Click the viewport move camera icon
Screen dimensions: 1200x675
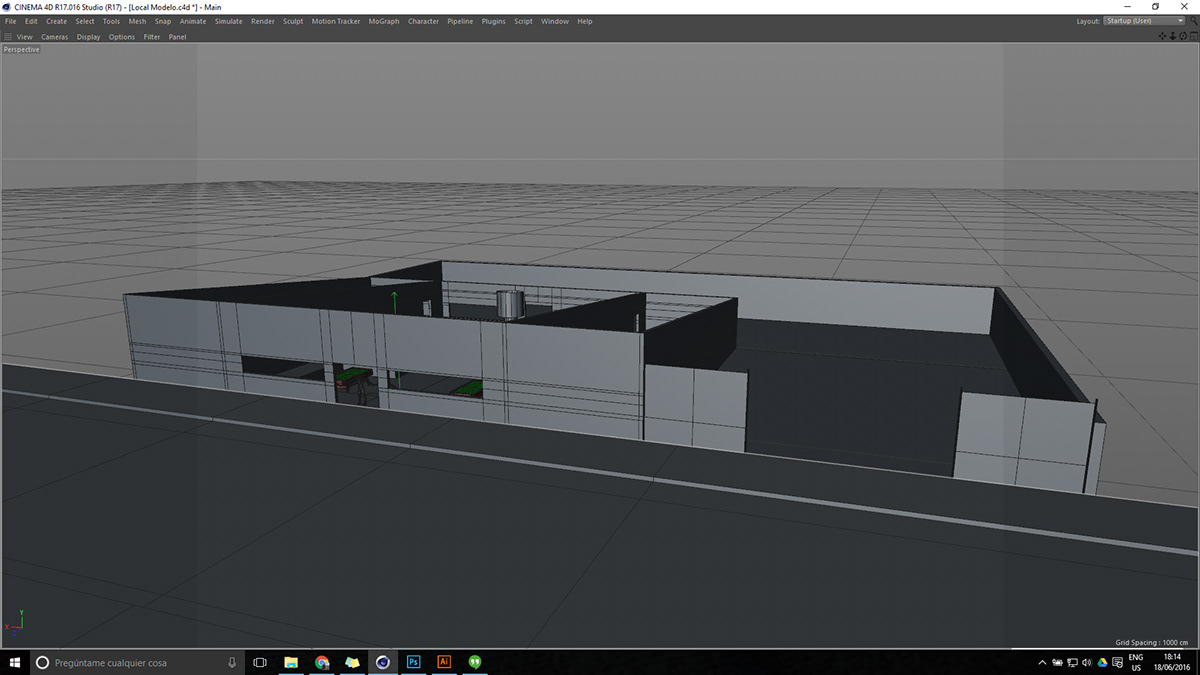[x=1162, y=36]
